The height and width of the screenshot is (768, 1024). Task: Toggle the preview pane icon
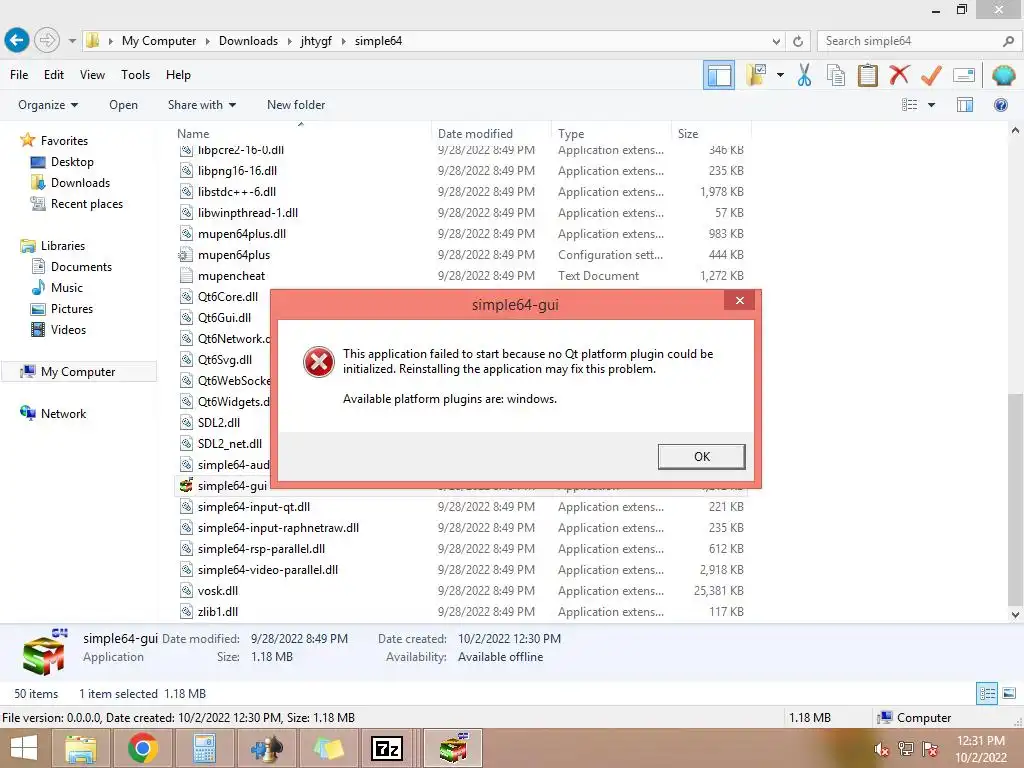(x=965, y=105)
